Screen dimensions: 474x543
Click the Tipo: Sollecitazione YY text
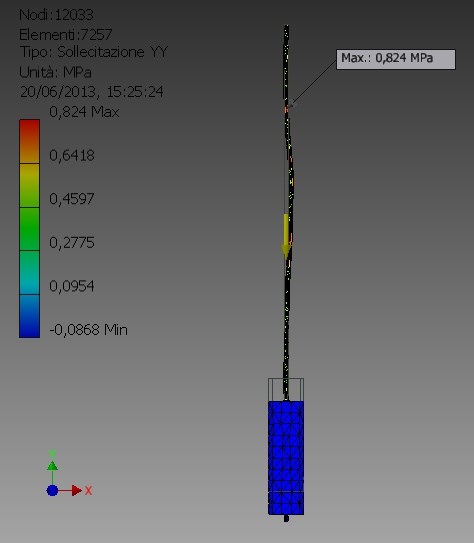click(x=94, y=52)
